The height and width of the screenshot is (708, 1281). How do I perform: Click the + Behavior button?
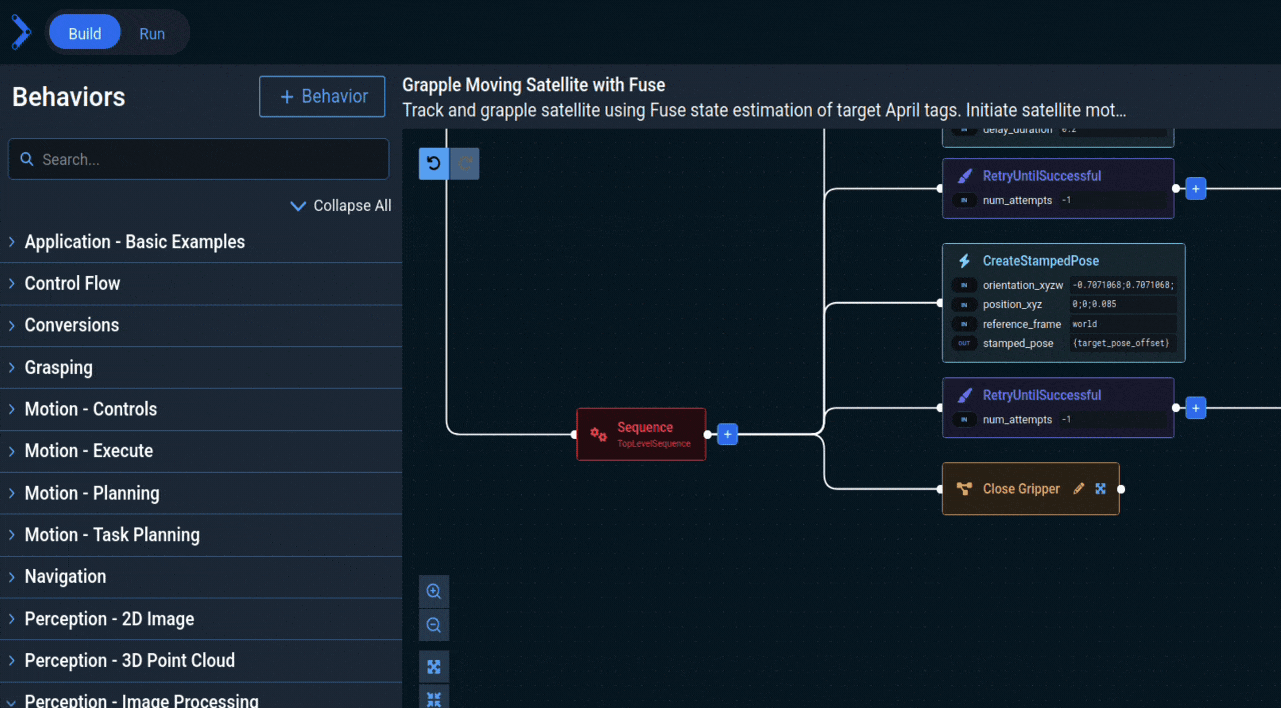click(322, 96)
